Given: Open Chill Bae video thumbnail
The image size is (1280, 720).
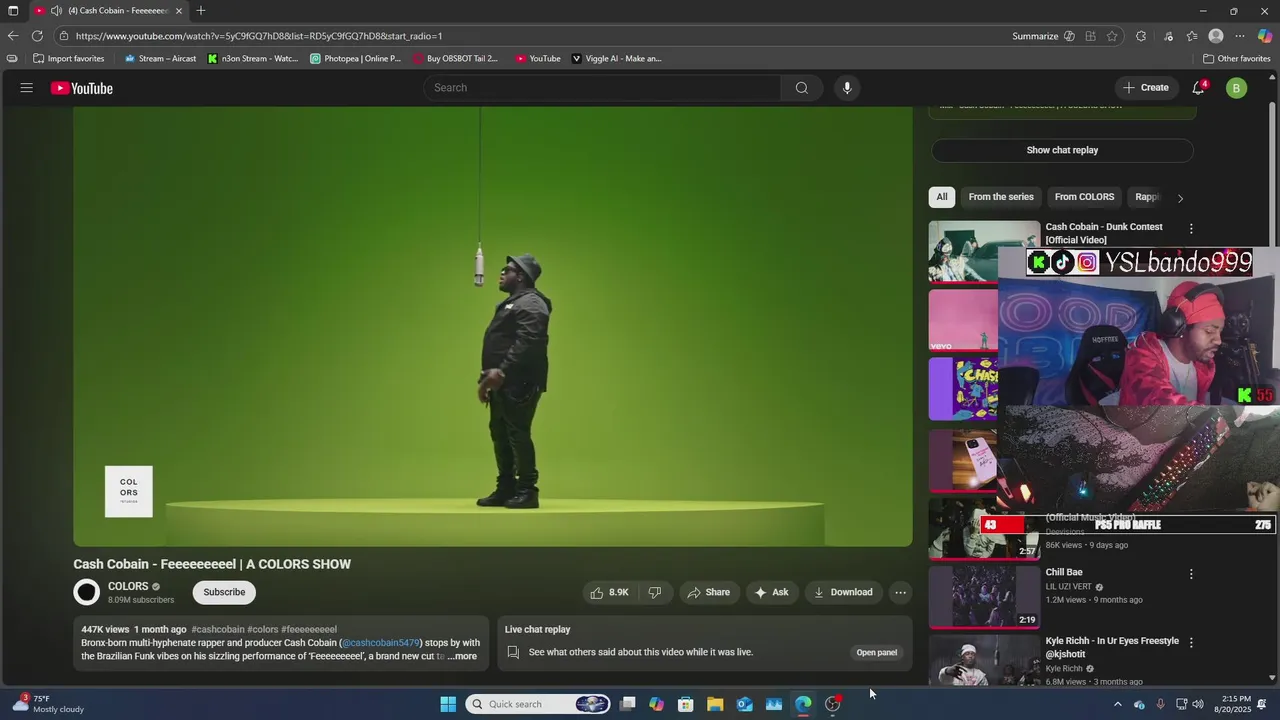Looking at the screenshot, I should point(984,596).
